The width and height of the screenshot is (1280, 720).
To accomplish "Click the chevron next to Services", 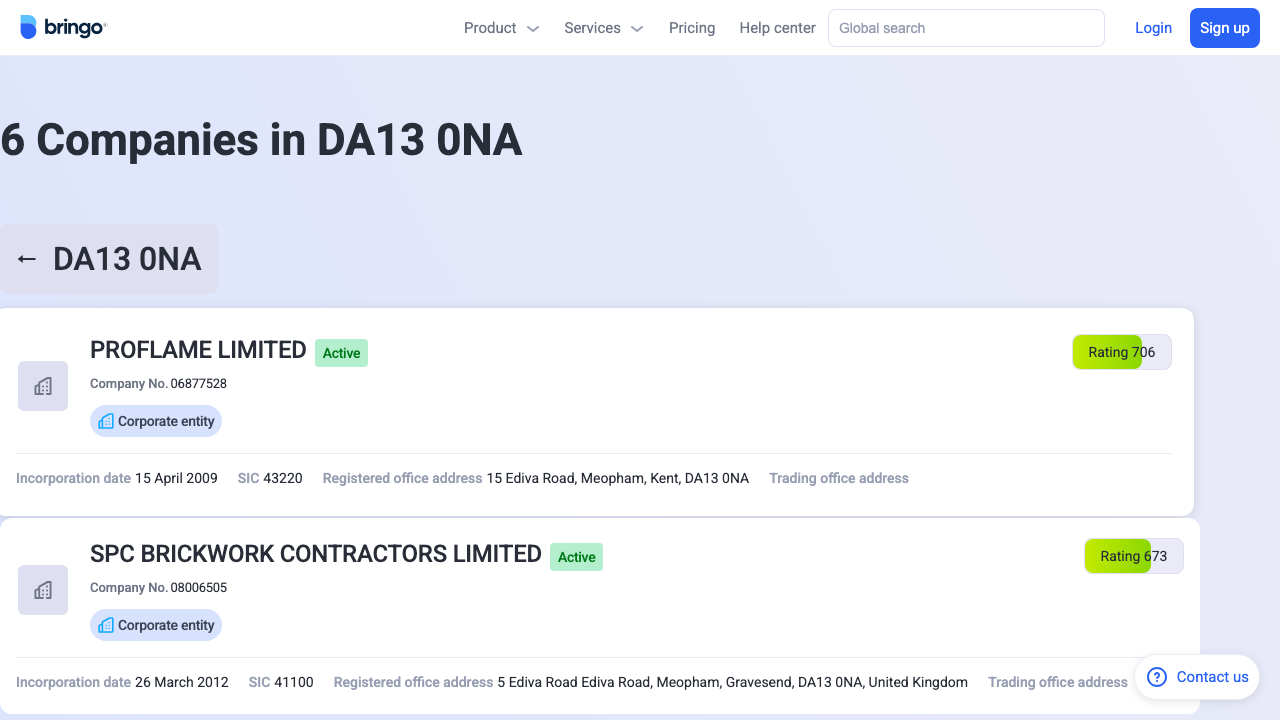I will (637, 29).
